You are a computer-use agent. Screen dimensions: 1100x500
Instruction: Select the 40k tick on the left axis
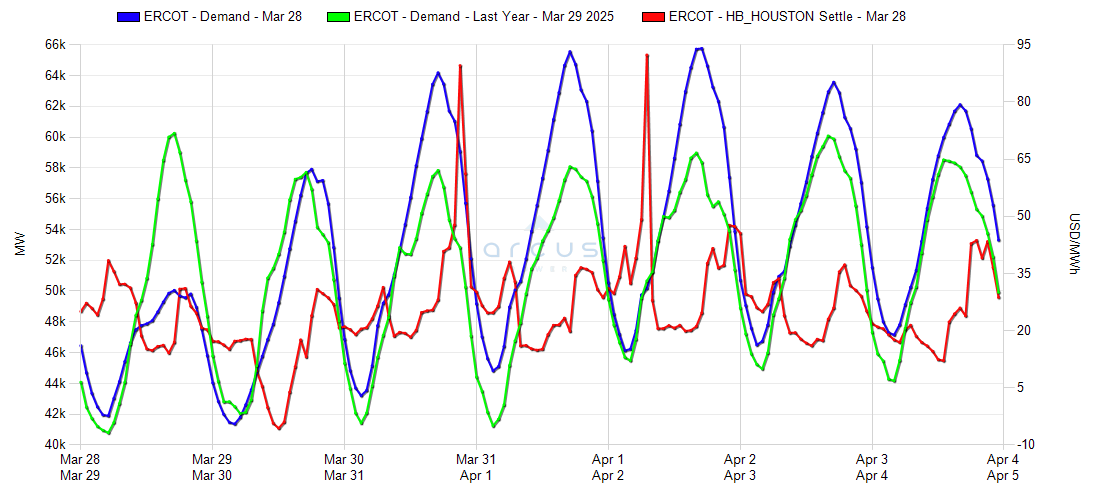pyautogui.click(x=53, y=444)
